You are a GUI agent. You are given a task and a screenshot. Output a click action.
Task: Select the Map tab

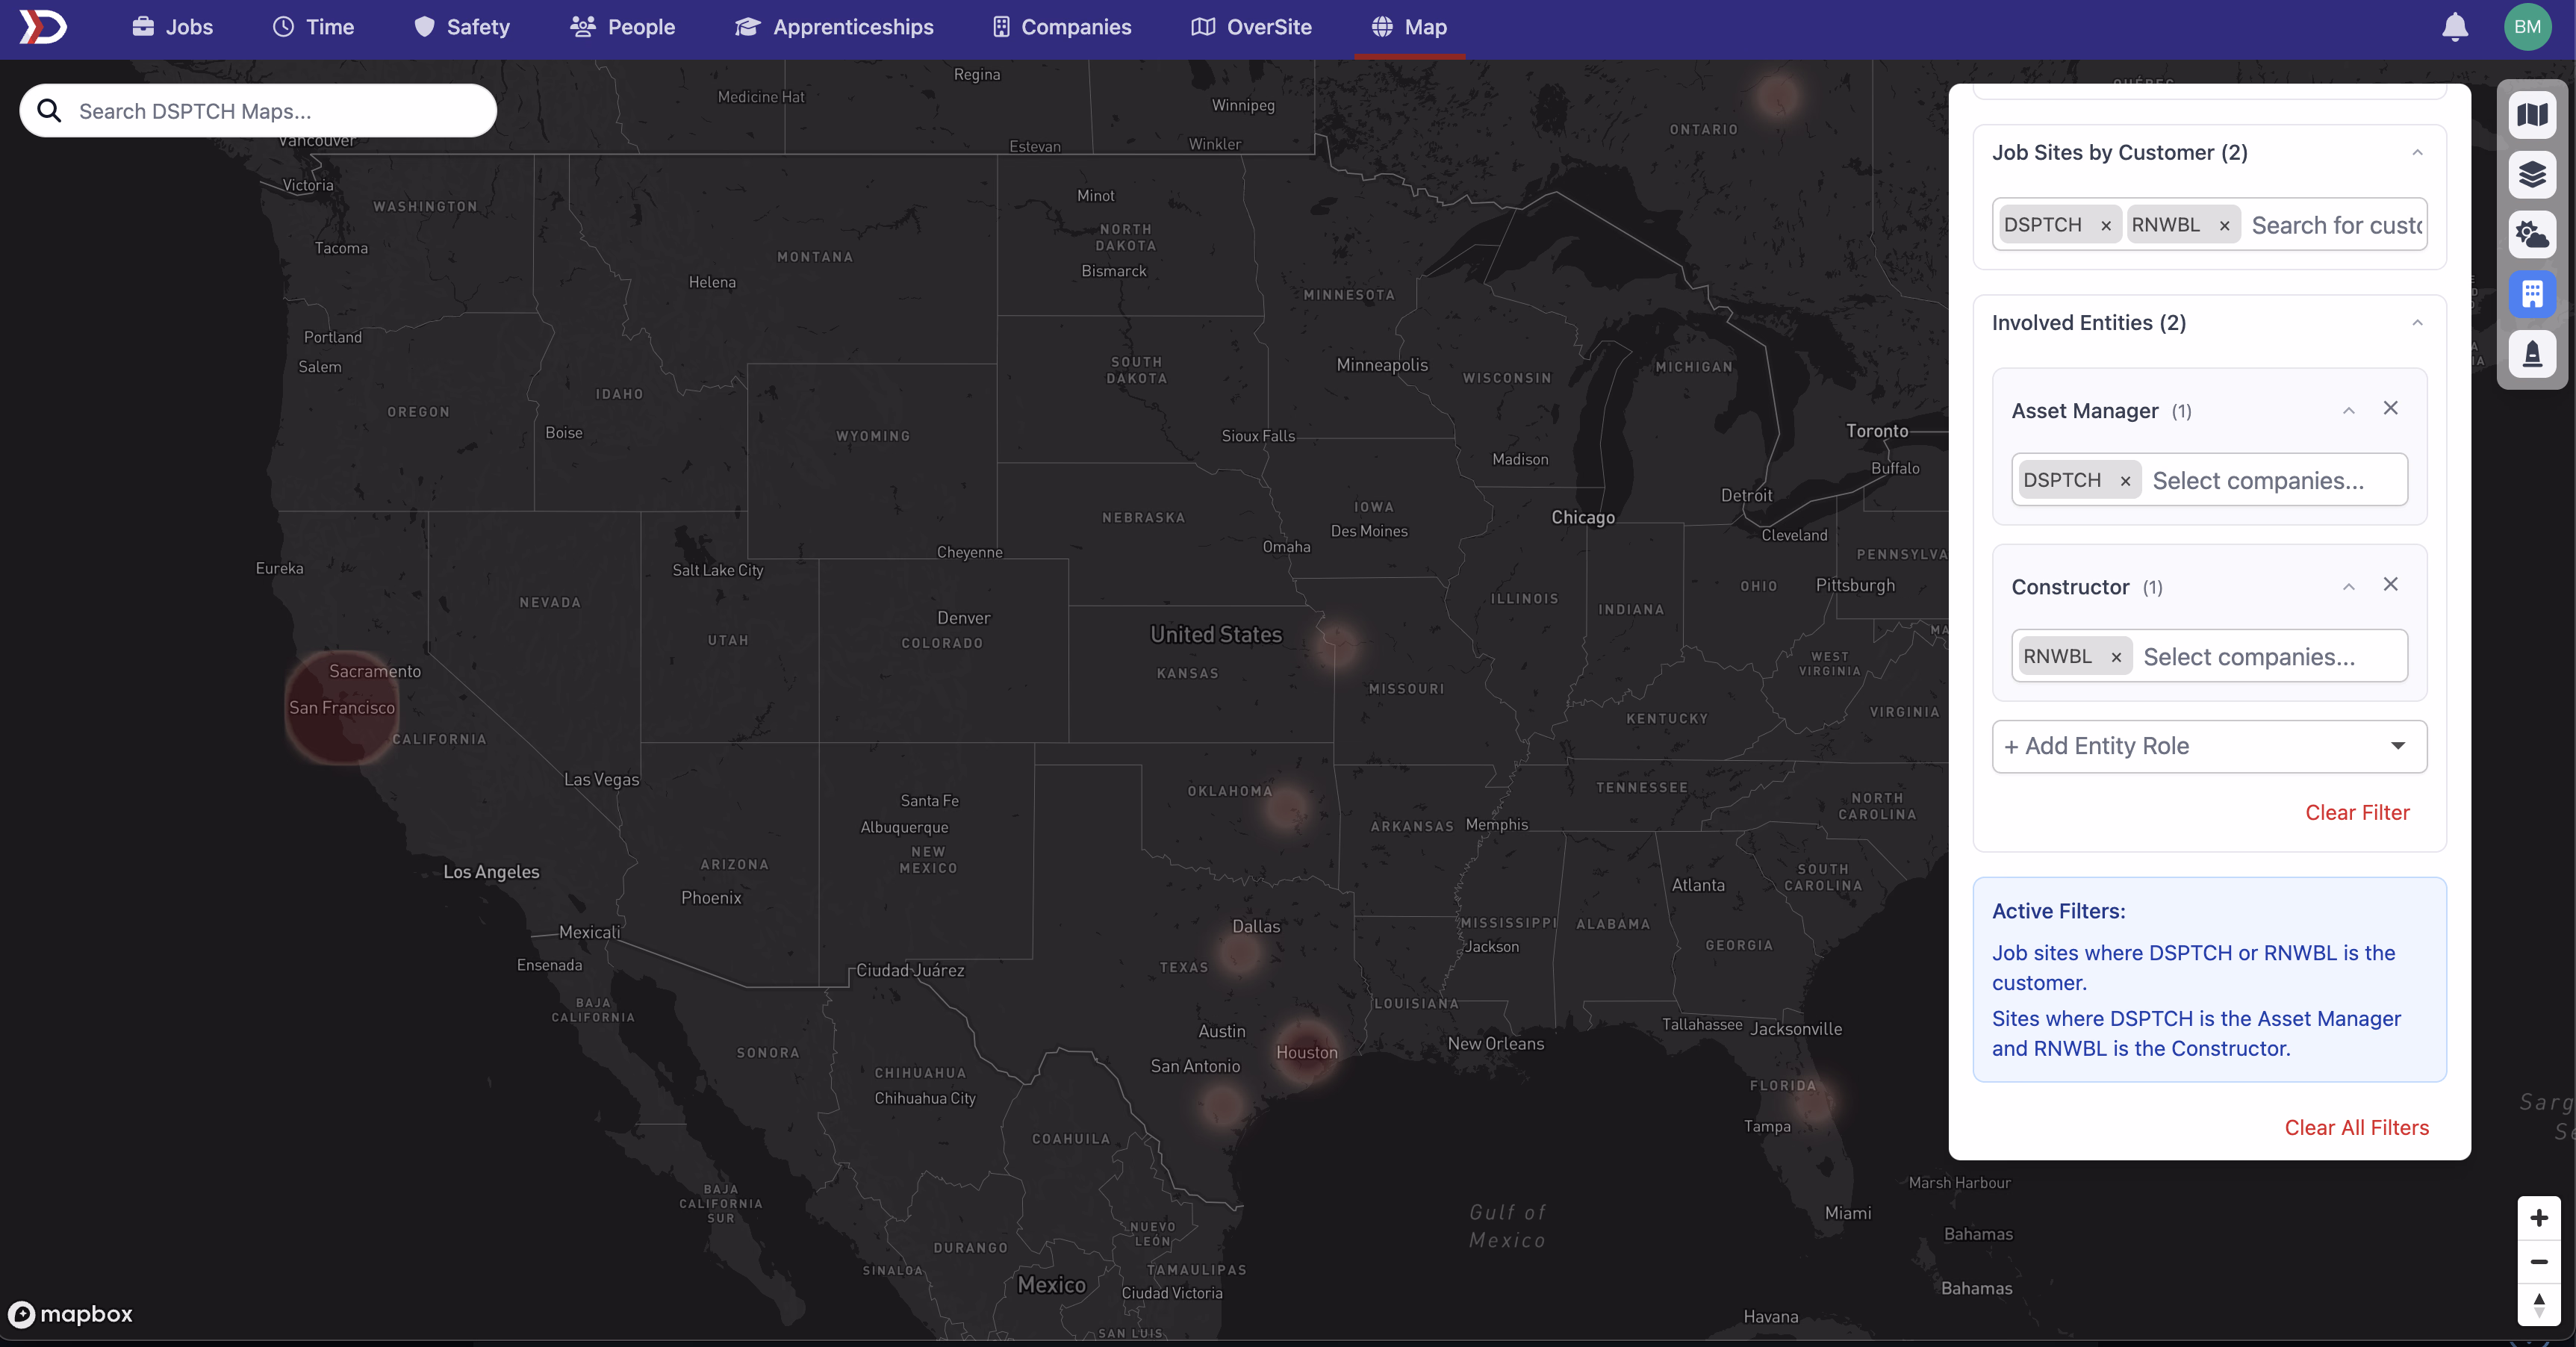point(1409,27)
